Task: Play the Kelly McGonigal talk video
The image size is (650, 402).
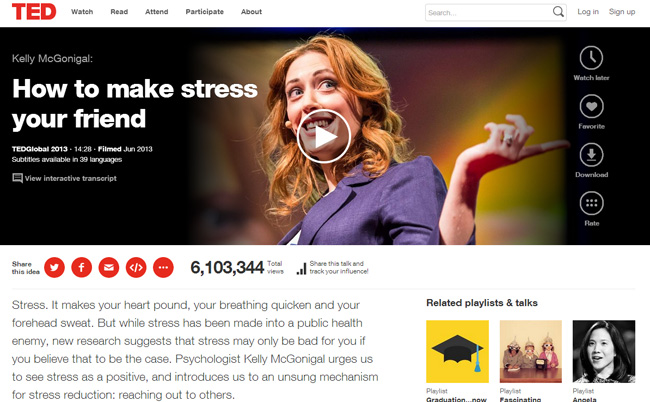Action: coord(324,137)
